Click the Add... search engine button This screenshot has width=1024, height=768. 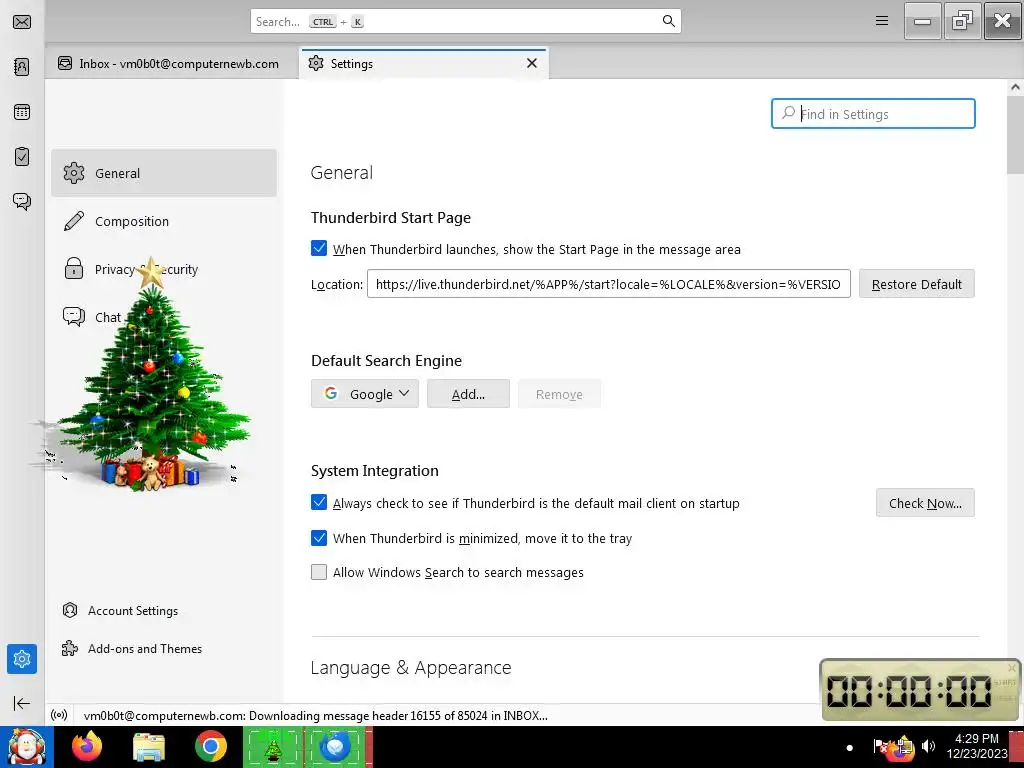(x=468, y=394)
